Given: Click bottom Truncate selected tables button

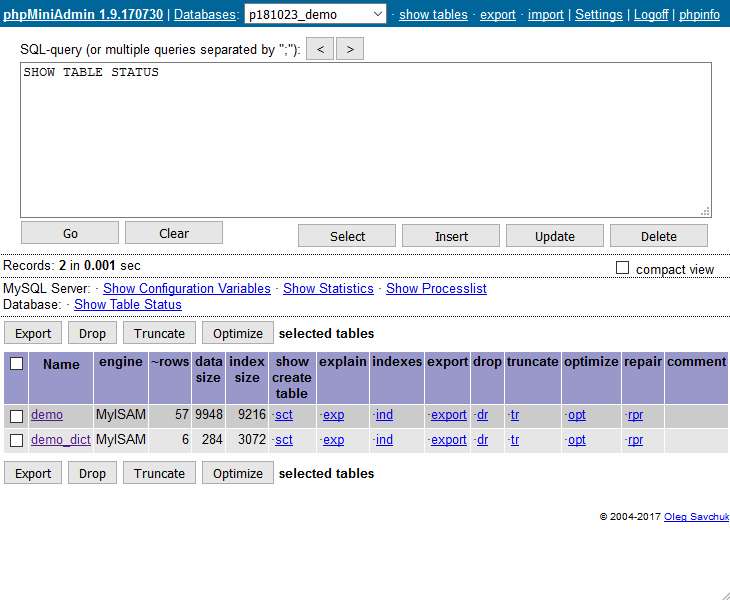Looking at the screenshot, I should coord(159,473).
